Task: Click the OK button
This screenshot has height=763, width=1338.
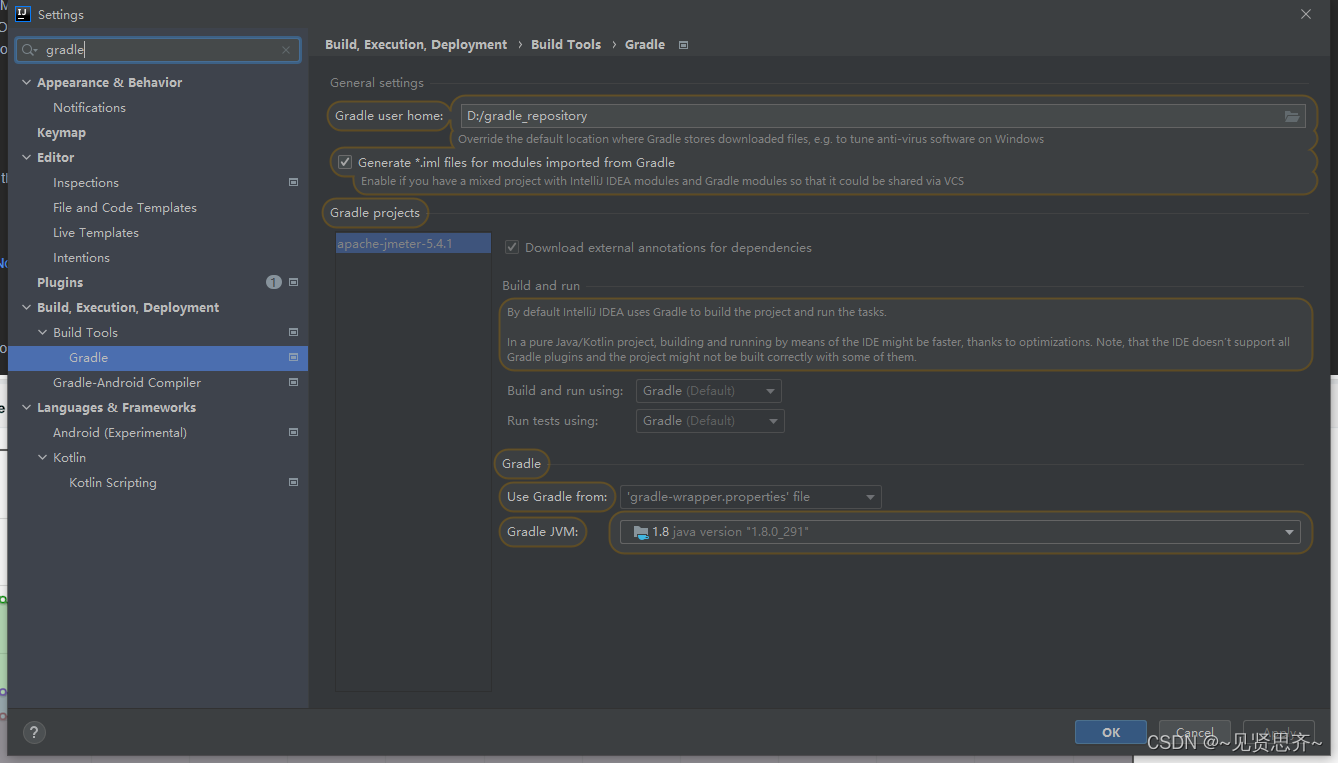Action: coord(1110,731)
